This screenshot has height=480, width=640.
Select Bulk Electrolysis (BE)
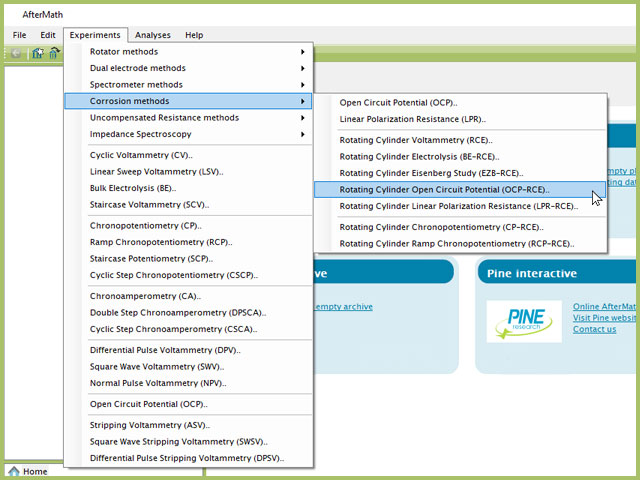click(x=188, y=189)
